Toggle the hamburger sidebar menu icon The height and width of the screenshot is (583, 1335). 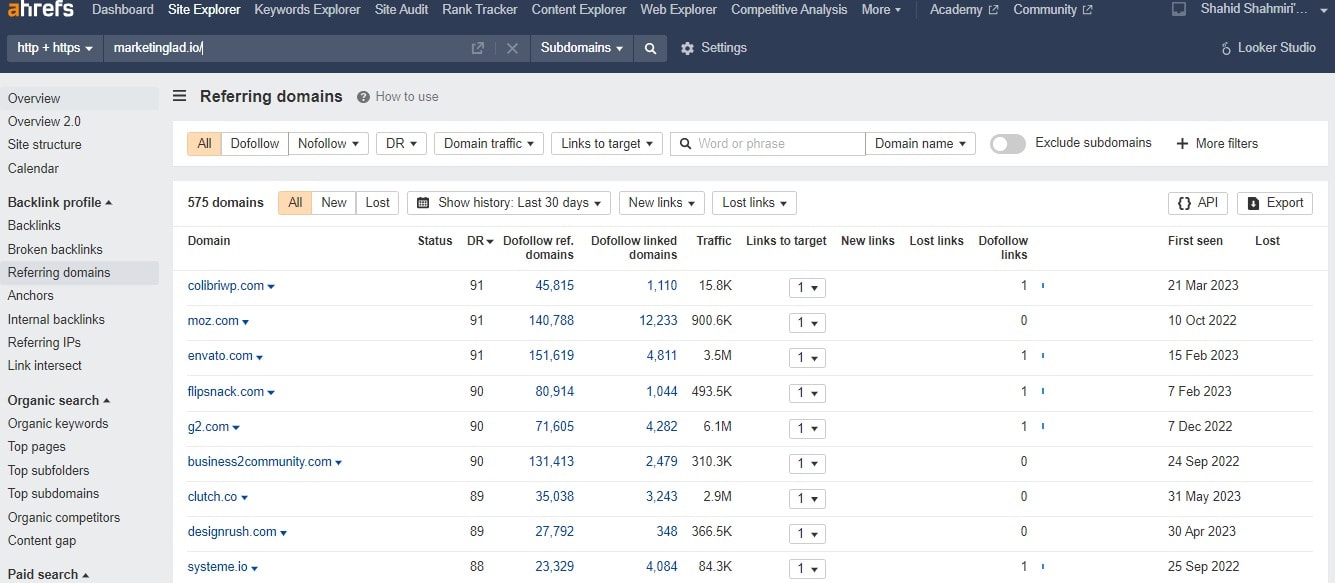(x=180, y=96)
